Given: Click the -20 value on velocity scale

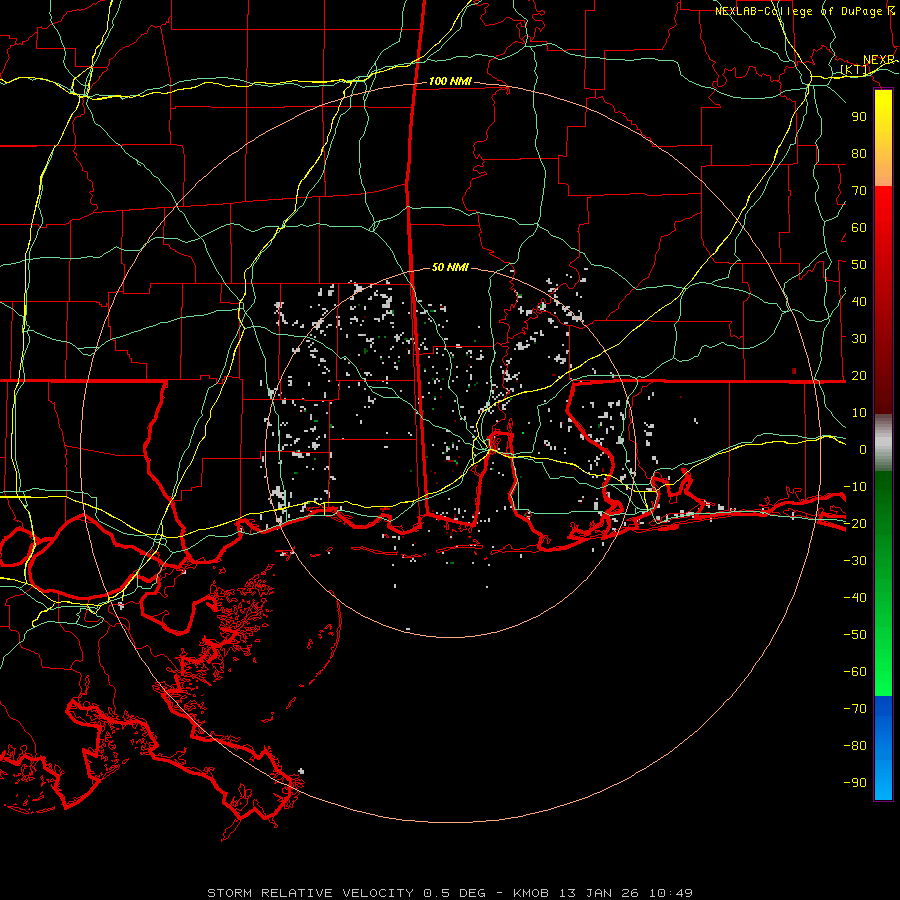Looking at the screenshot, I should pos(855,524).
